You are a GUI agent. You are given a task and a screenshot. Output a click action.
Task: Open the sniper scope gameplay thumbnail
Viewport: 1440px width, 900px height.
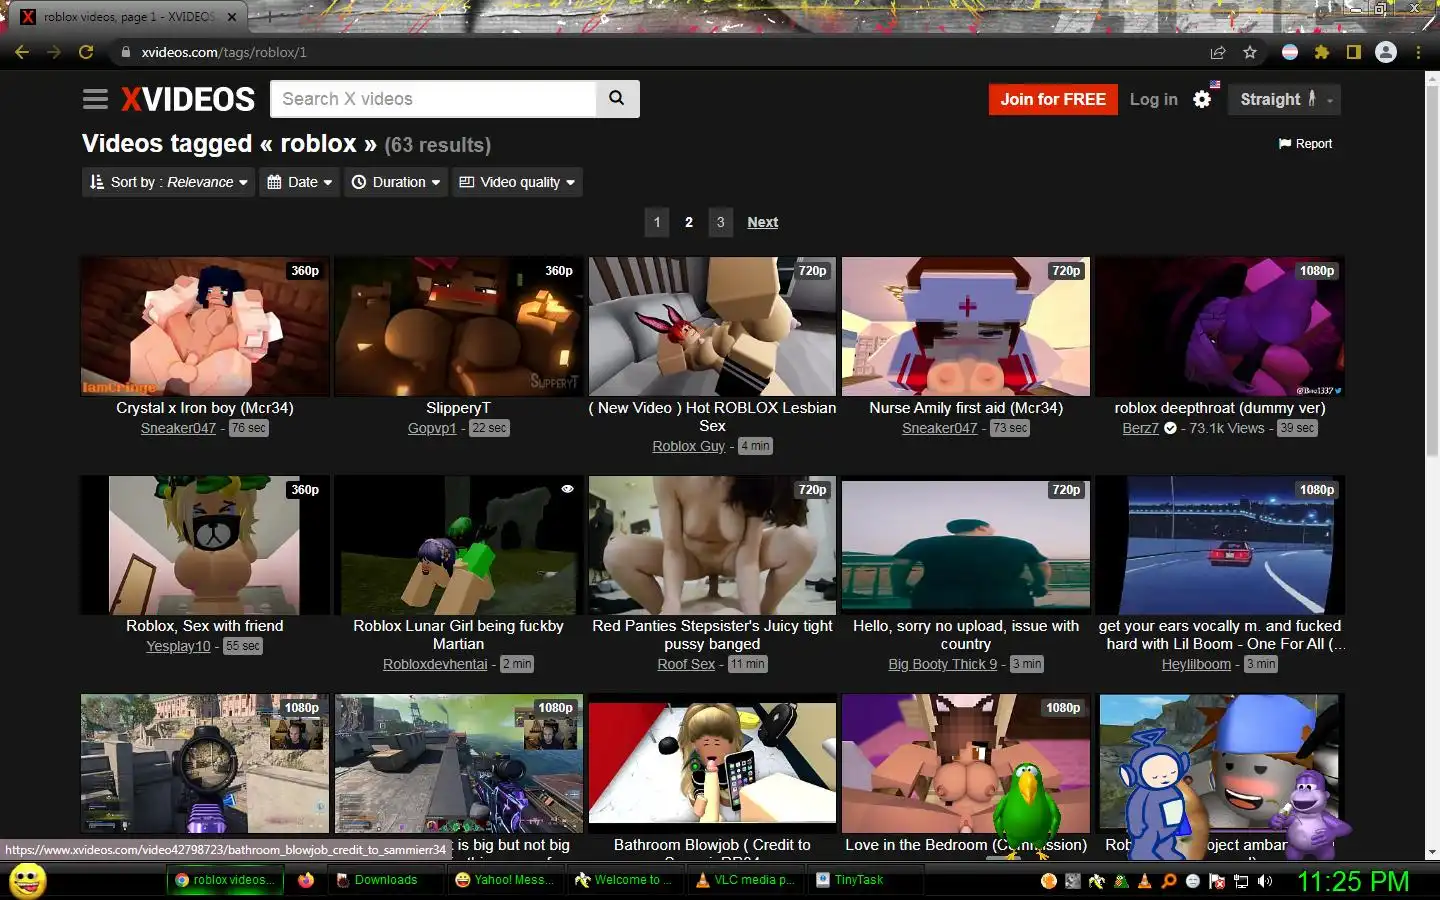pos(205,764)
